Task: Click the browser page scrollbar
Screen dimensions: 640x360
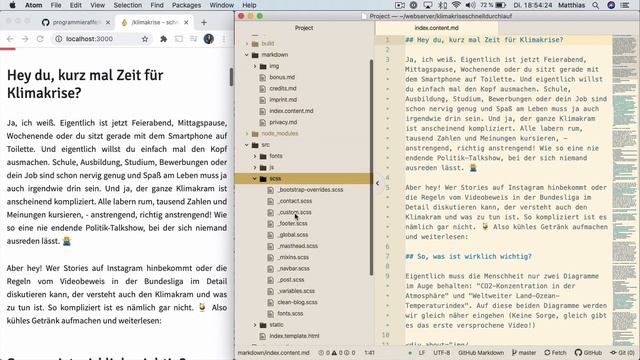Action: pyautogui.click(x=231, y=77)
